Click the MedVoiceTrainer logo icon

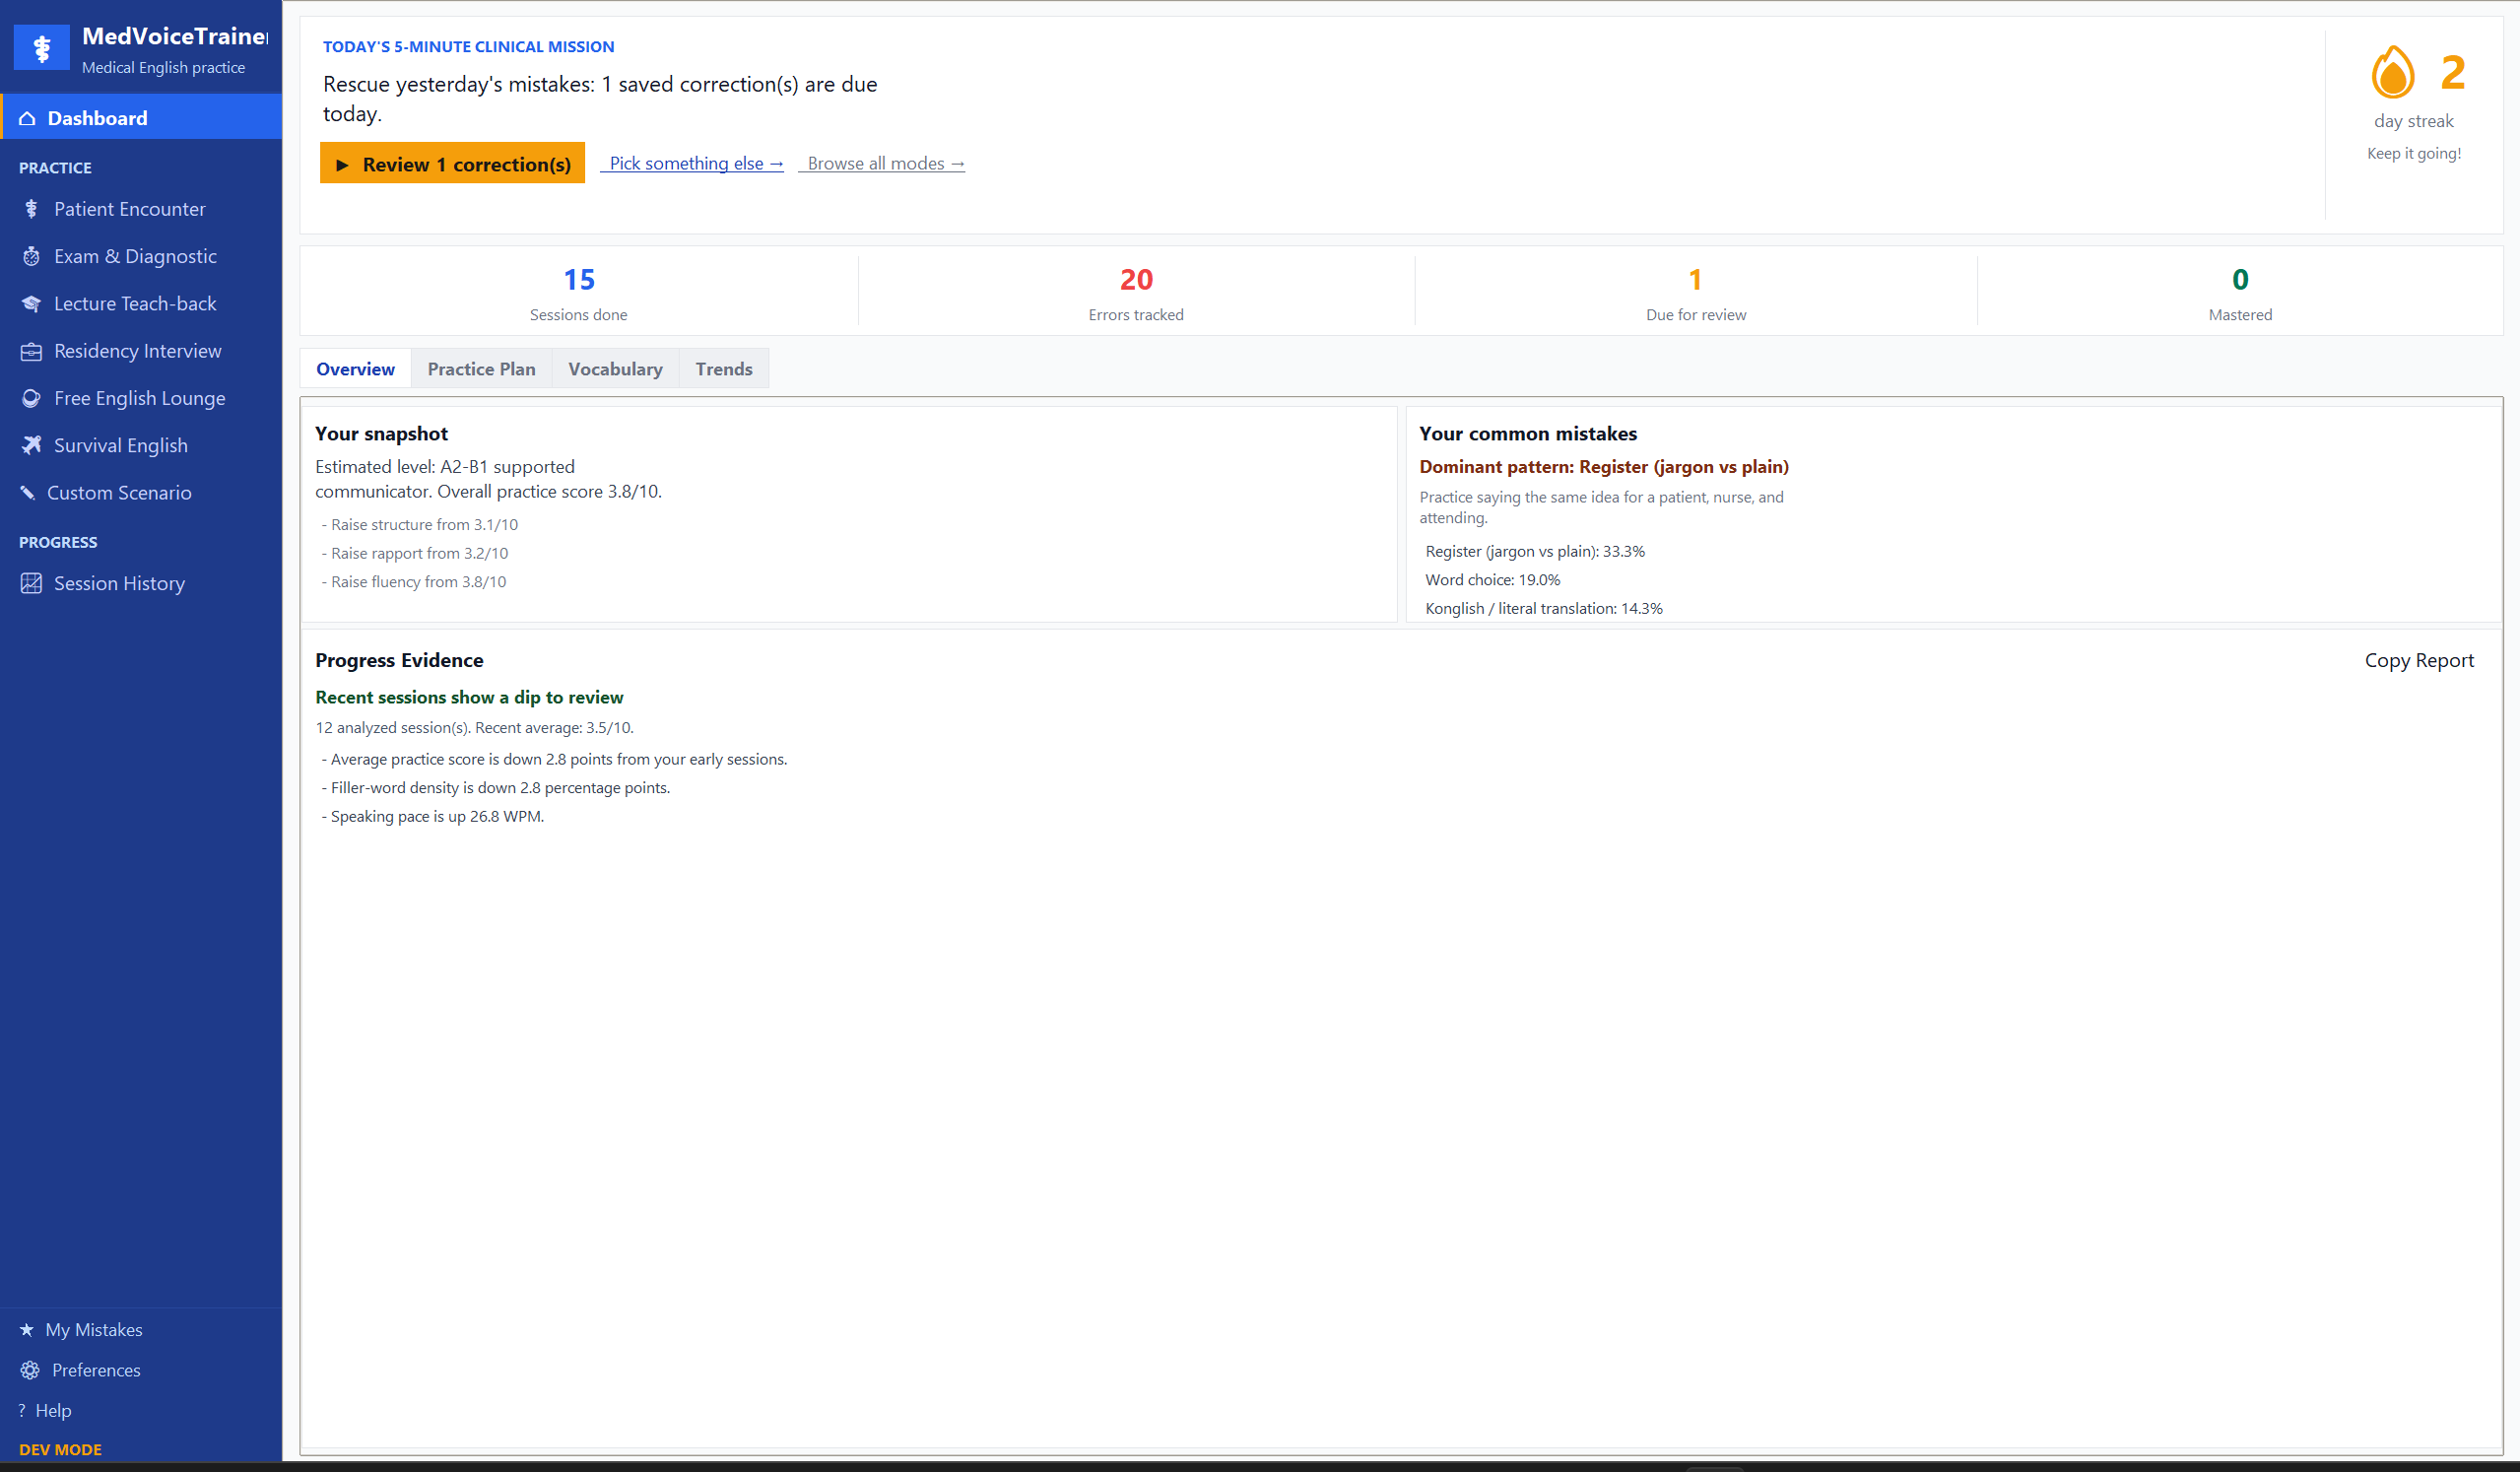pyautogui.click(x=41, y=48)
